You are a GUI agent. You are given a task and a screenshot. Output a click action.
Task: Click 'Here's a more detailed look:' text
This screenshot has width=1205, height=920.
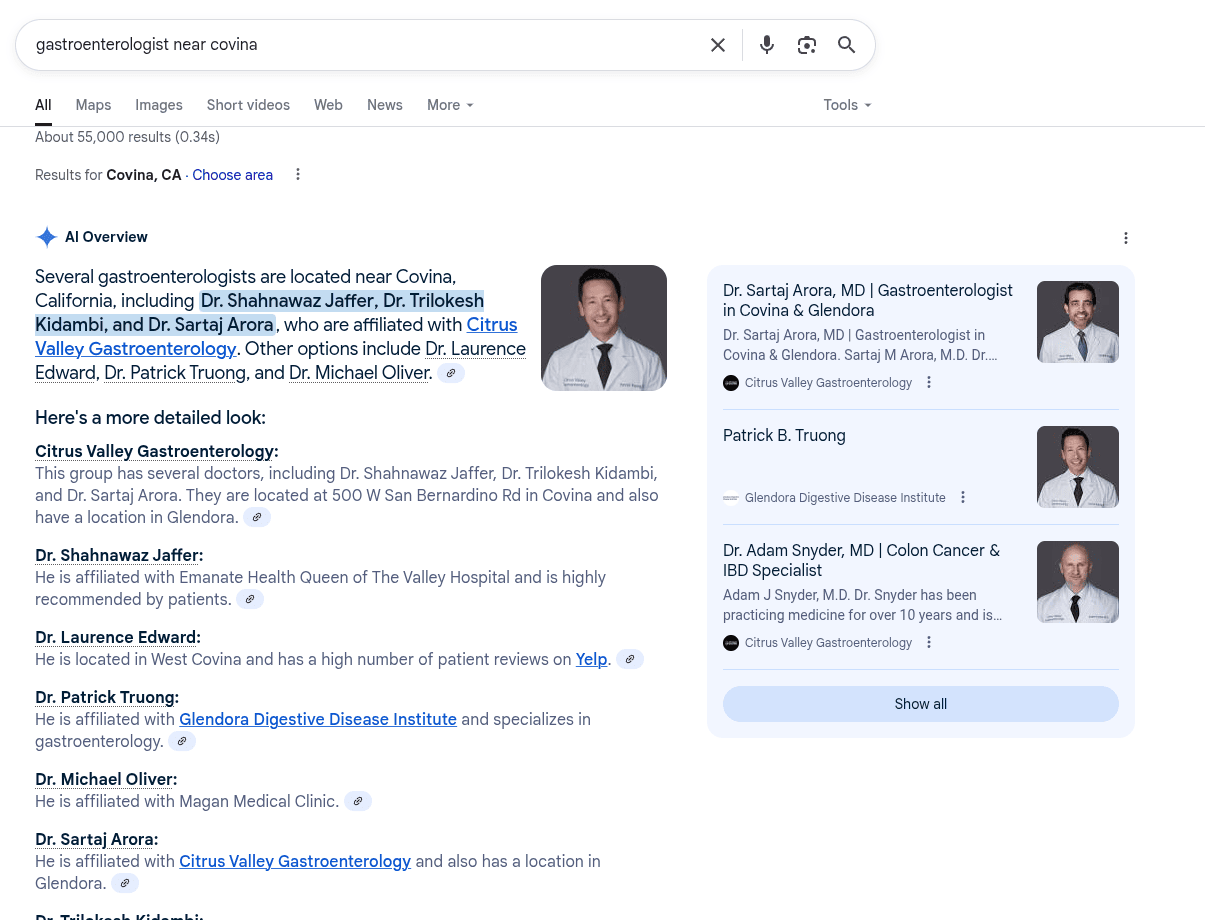coord(150,418)
